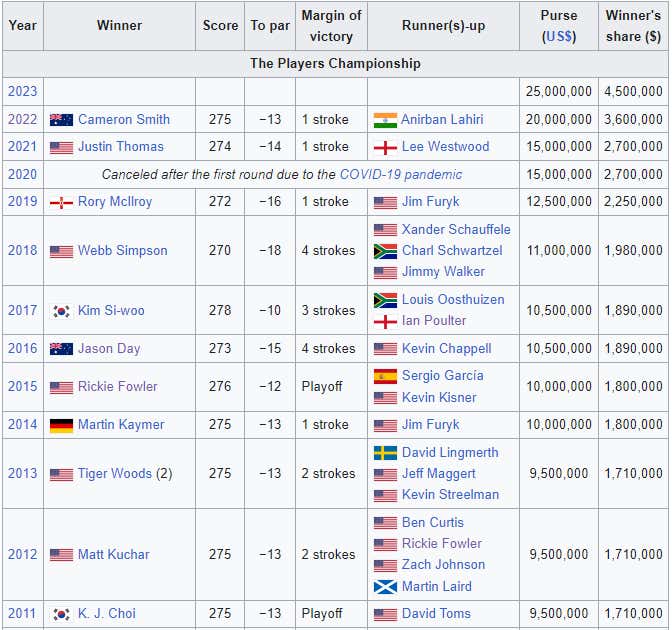Open the Kevin Streelman link
The height and width of the screenshot is (630, 672).
[450, 495]
